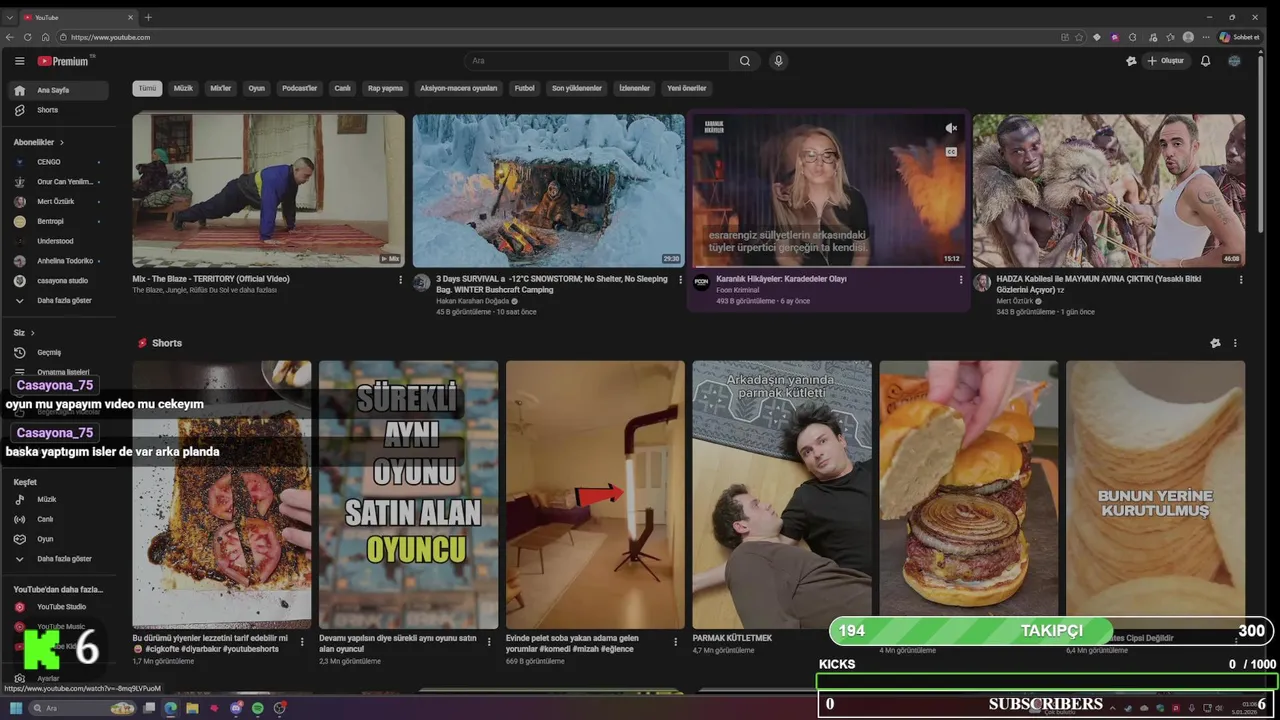The width and height of the screenshot is (1280, 720).
Task: Open options menu for 3 Days SURVIVAL video
Action: tap(681, 280)
